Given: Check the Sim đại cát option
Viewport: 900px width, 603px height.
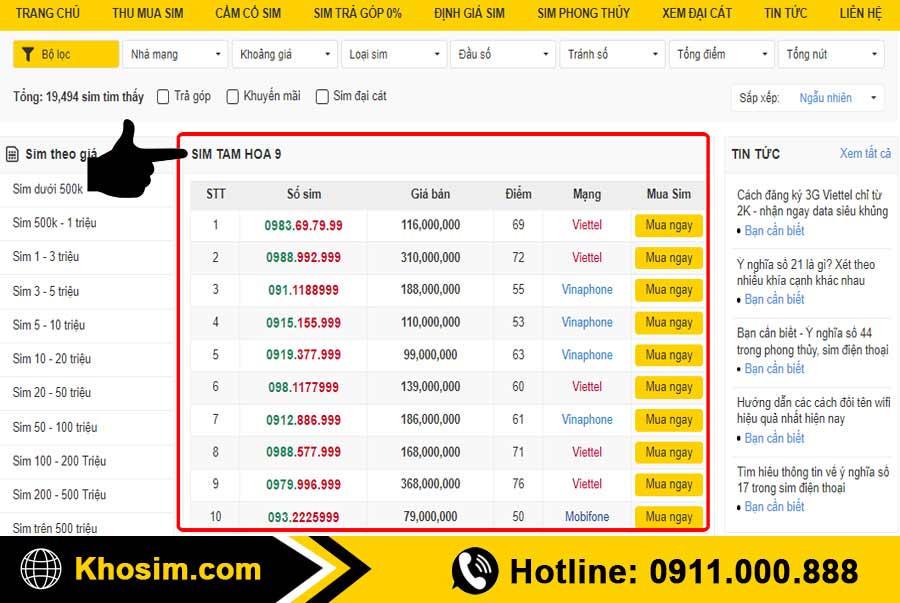Looking at the screenshot, I should coord(322,97).
